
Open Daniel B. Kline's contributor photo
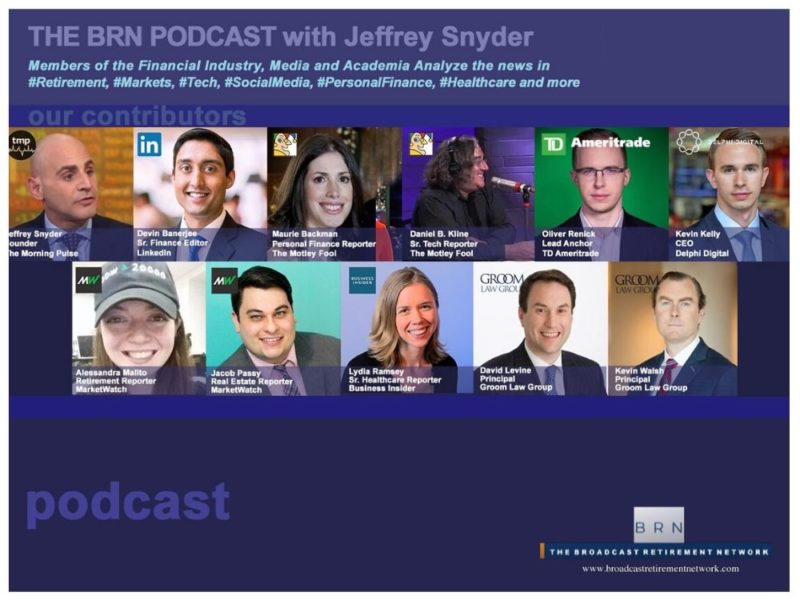468,194
